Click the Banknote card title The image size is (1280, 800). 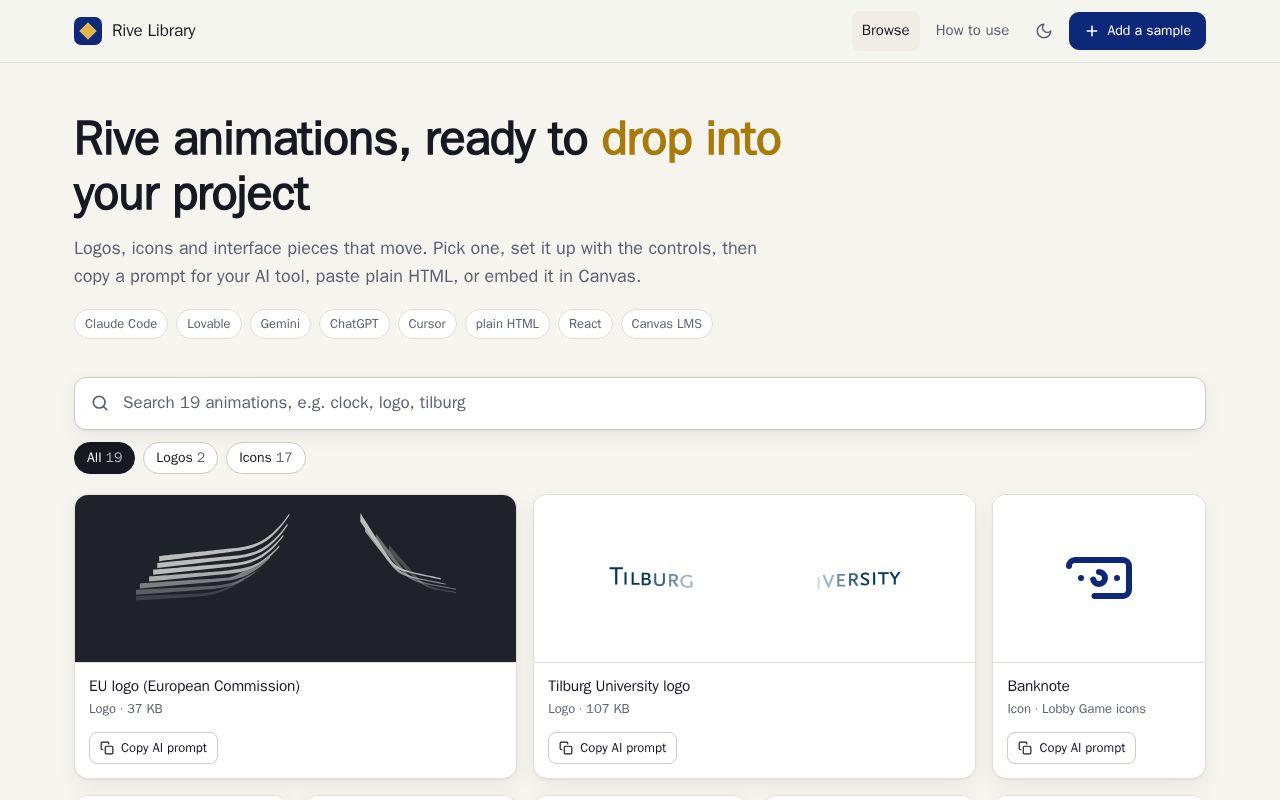1038,686
